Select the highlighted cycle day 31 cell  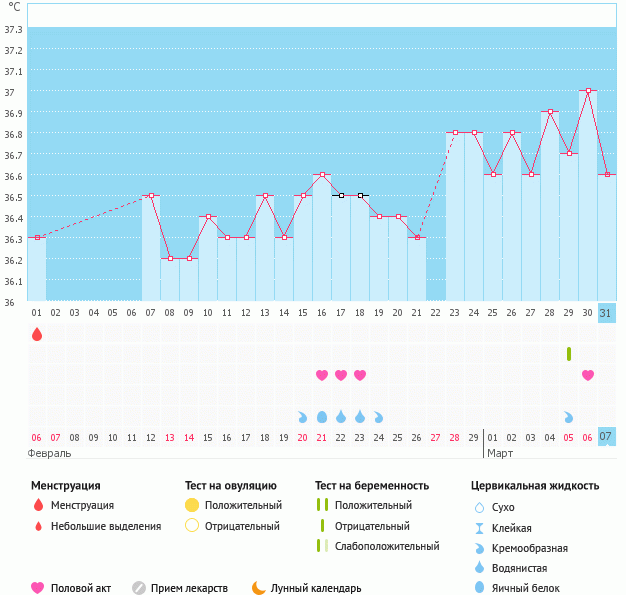(606, 312)
